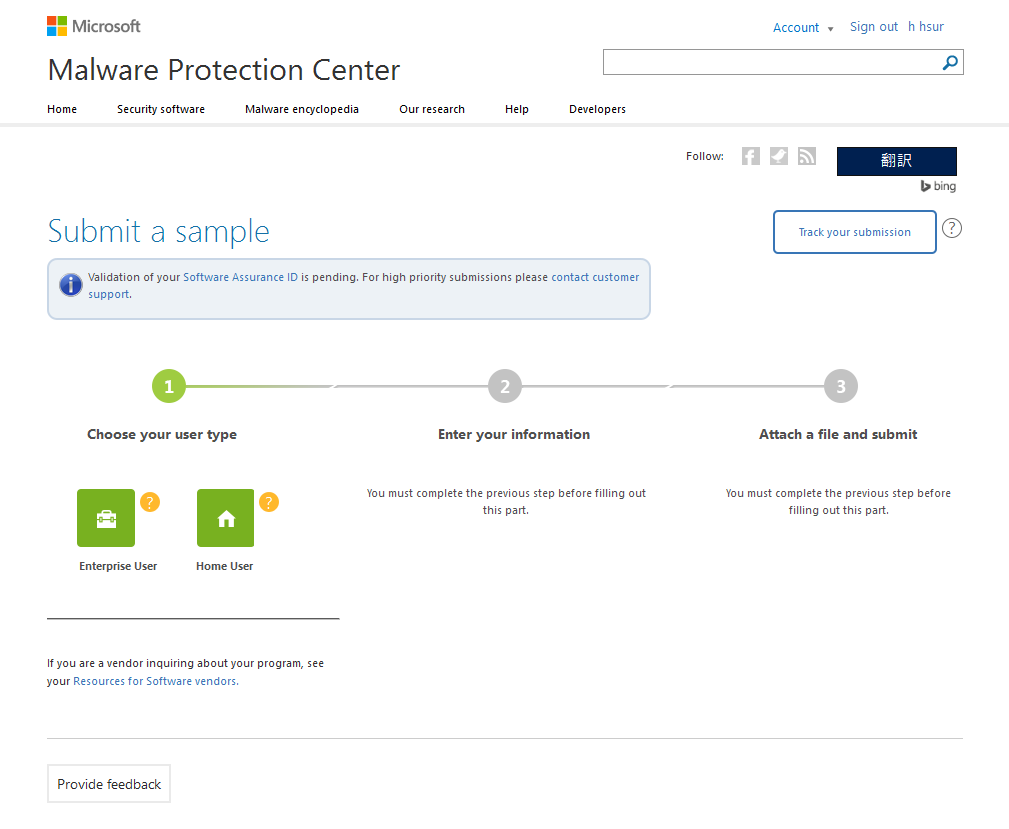Click the Bing logo
1009x829 pixels.
[937, 186]
